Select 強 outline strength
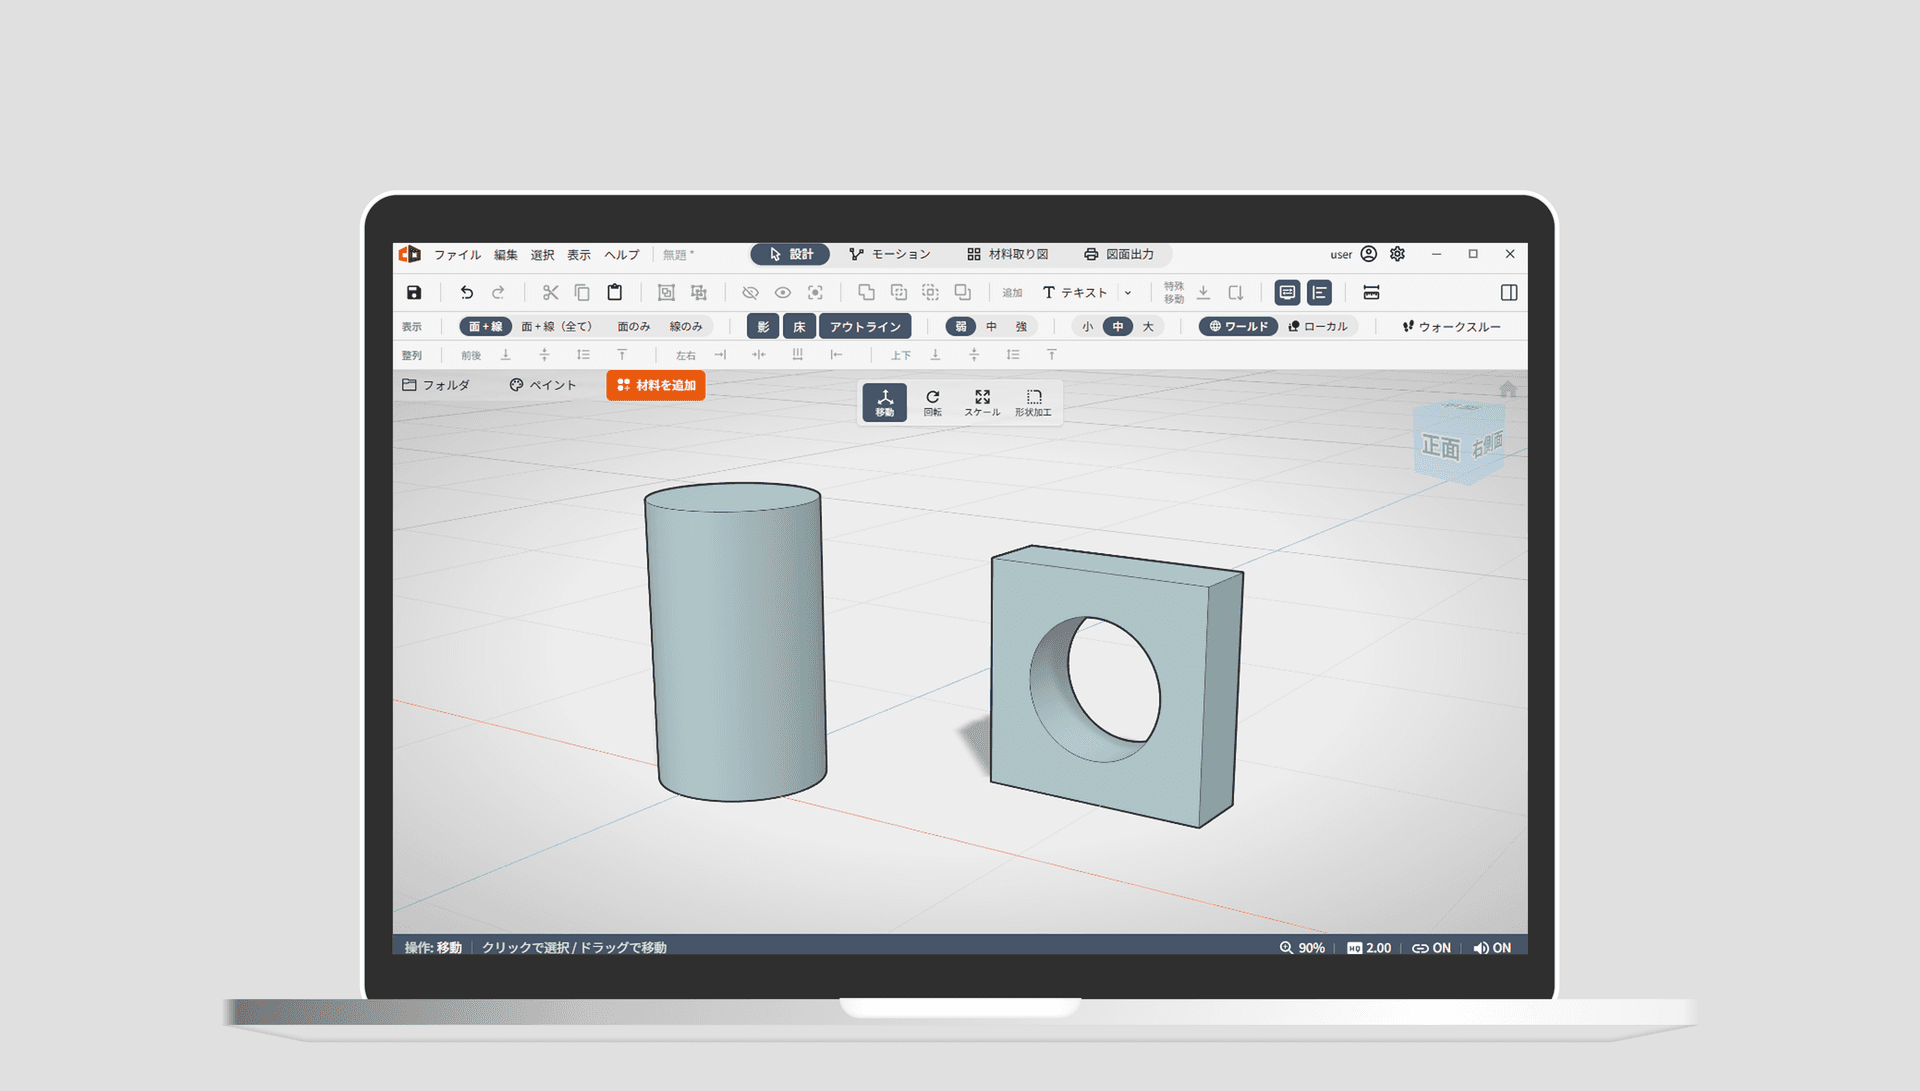 (x=1021, y=327)
